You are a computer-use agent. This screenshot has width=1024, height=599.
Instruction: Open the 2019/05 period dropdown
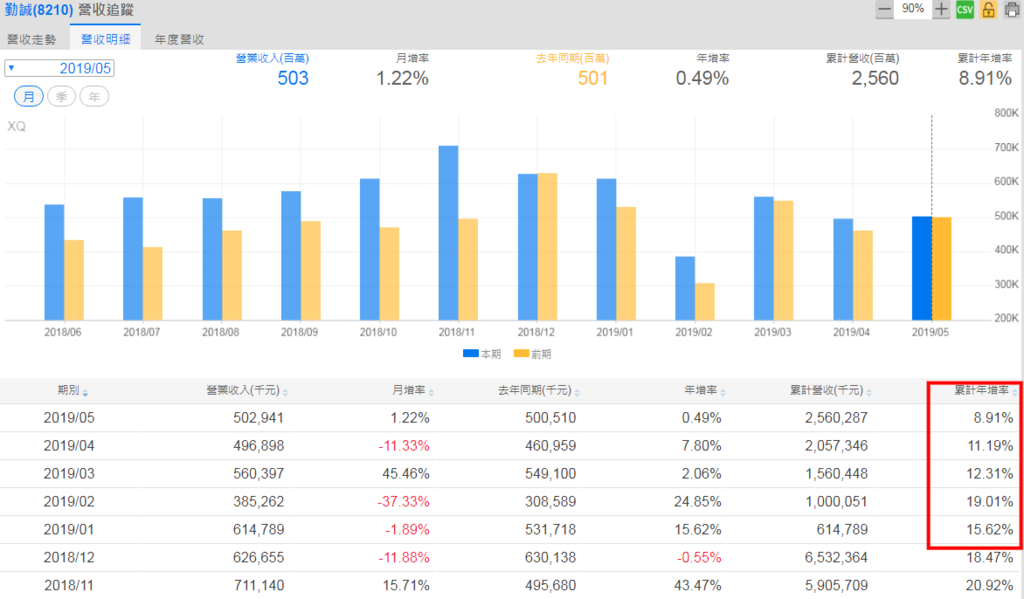point(59,68)
